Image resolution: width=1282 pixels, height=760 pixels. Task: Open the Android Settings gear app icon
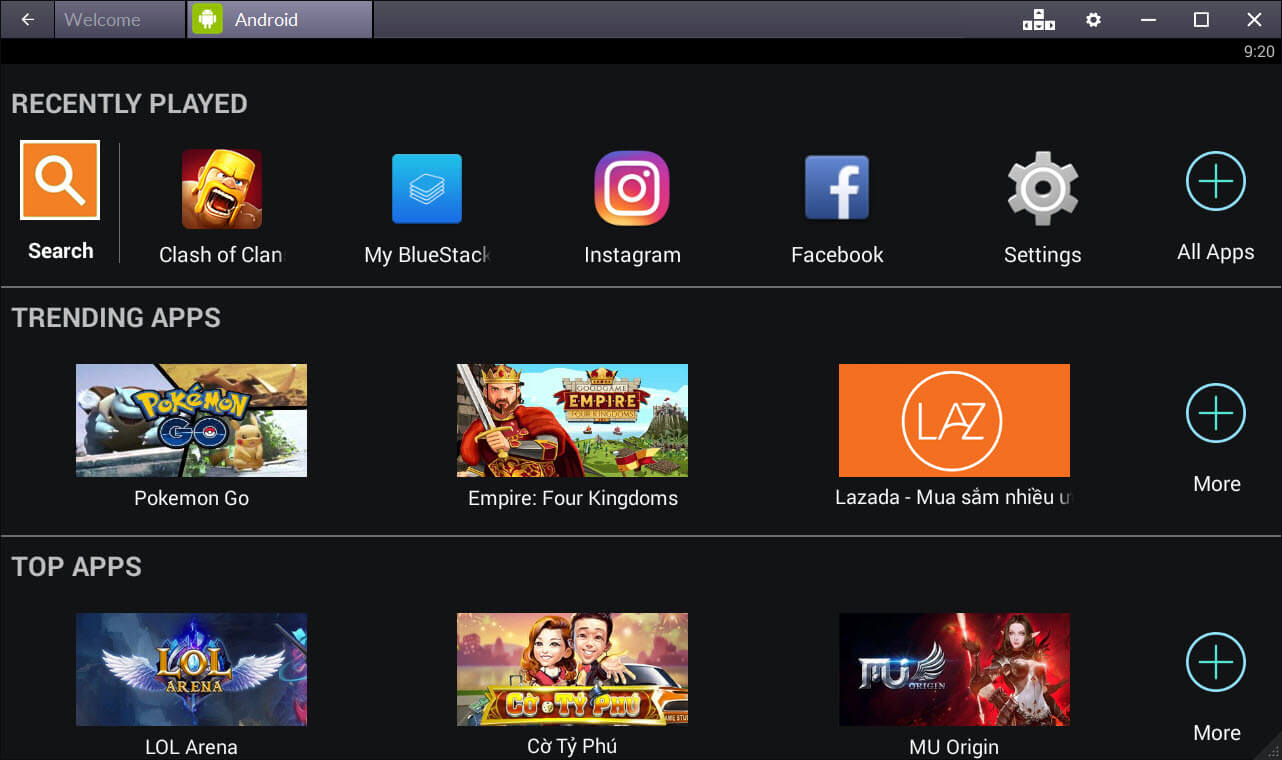point(1042,188)
